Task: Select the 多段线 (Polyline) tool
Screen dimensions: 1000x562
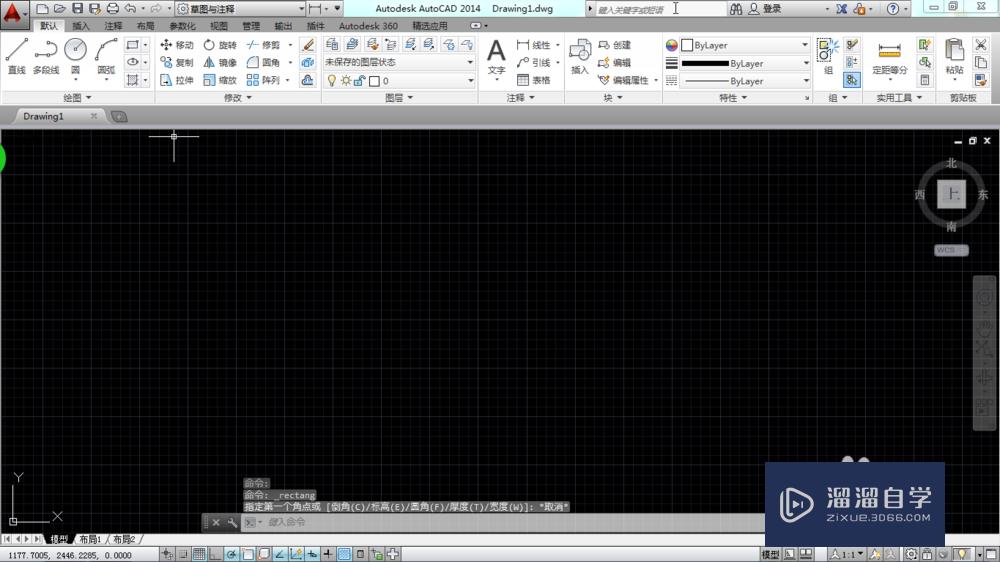Action: click(x=46, y=55)
